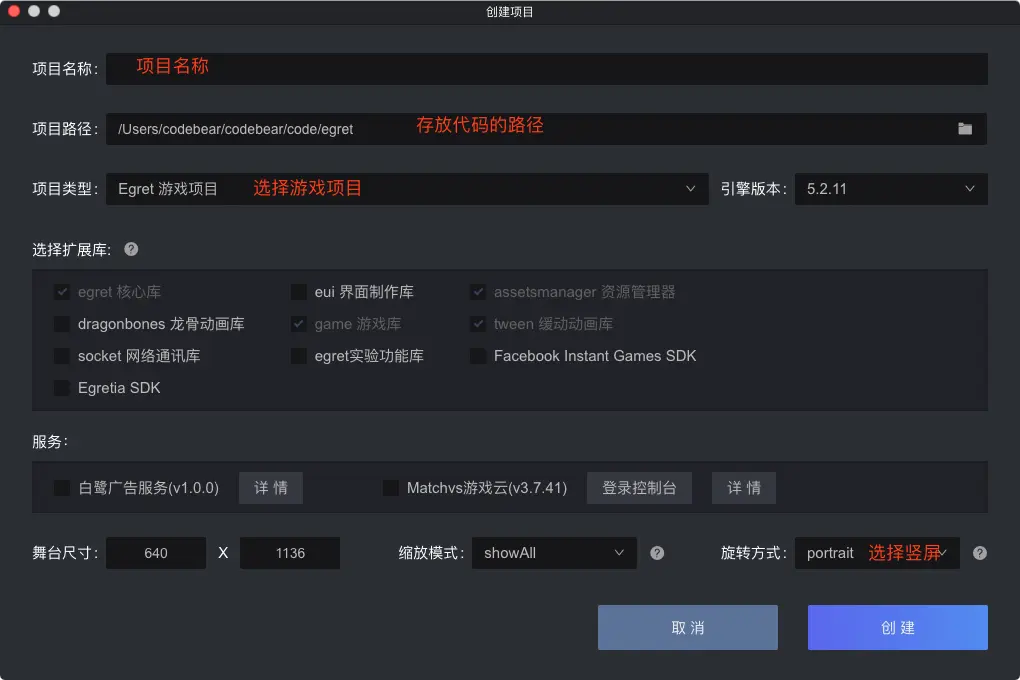Enable egret实验功能库 checkbox

299,356
